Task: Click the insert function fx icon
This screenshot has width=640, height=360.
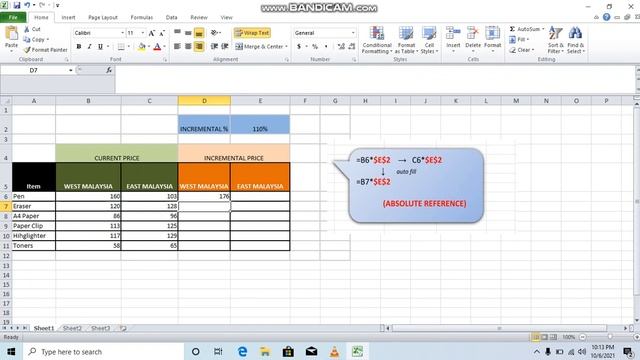Action: point(109,70)
